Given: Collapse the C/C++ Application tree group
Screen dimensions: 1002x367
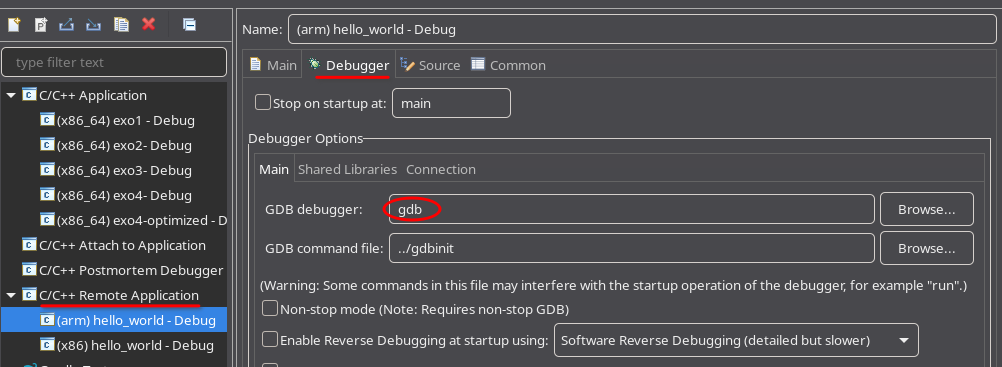Looking at the screenshot, I should [11, 95].
